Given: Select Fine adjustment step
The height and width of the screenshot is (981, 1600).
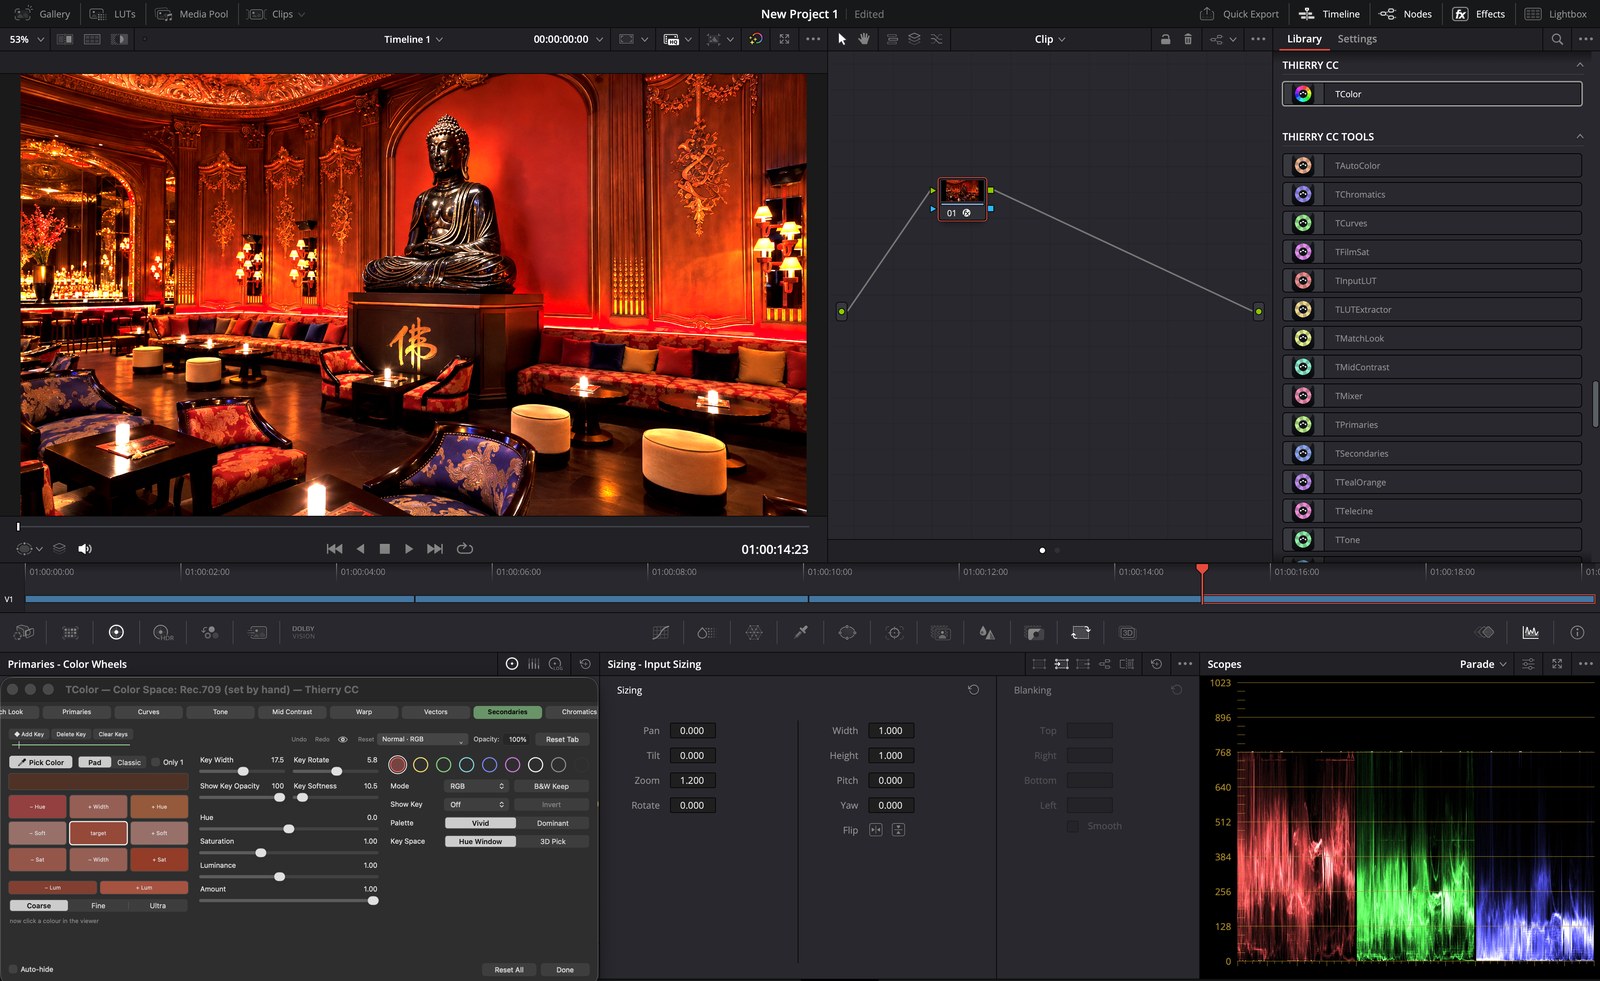Looking at the screenshot, I should point(98,906).
